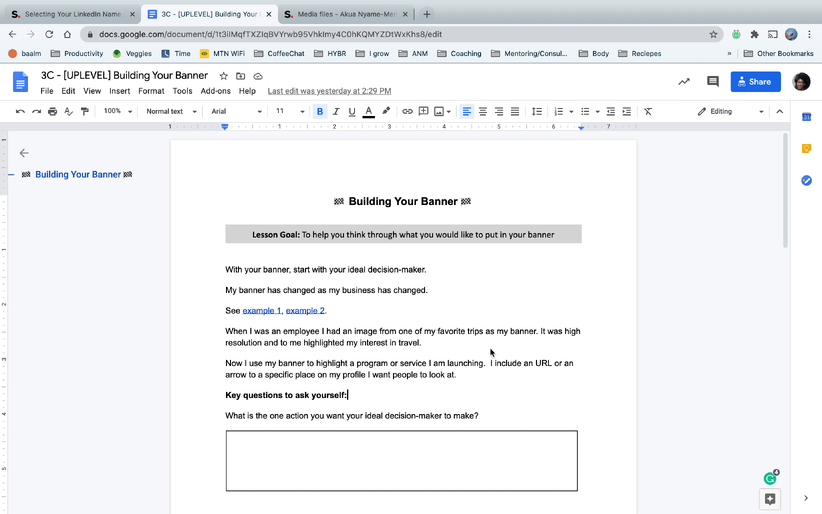822x514 pixels.
Task: Open the example 2 link
Action: click(x=305, y=310)
